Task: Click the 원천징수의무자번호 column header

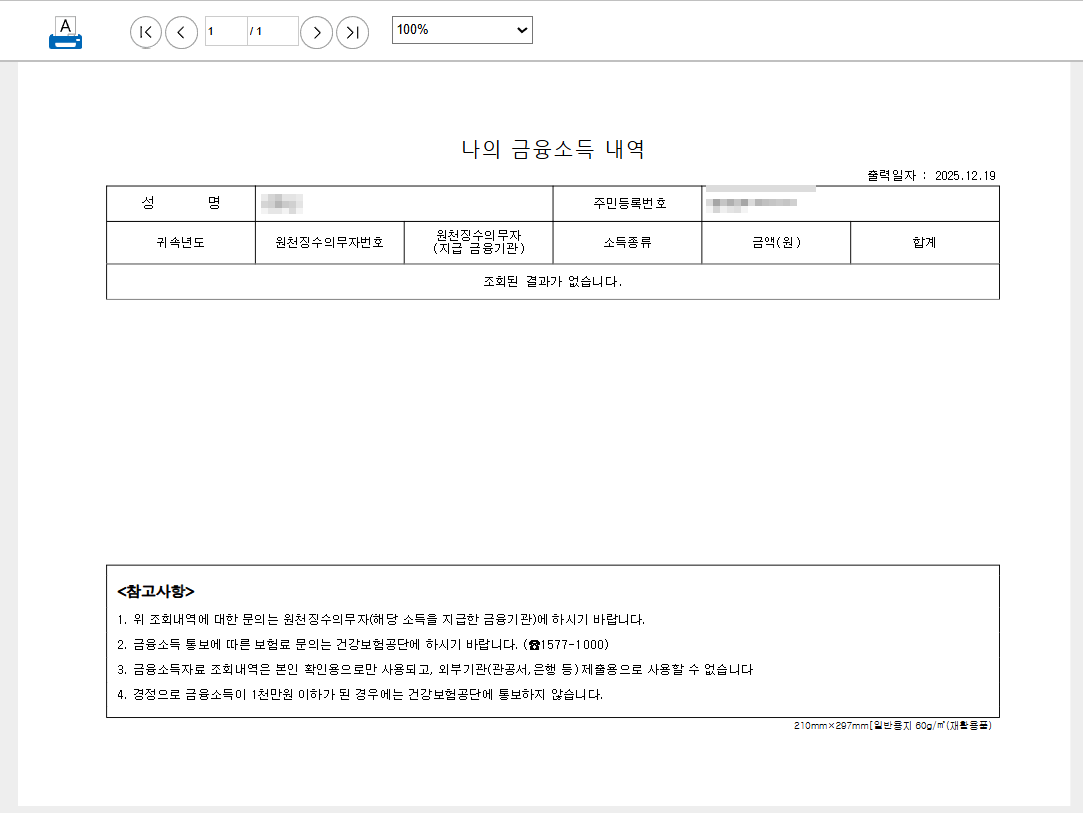Action: 330,242
